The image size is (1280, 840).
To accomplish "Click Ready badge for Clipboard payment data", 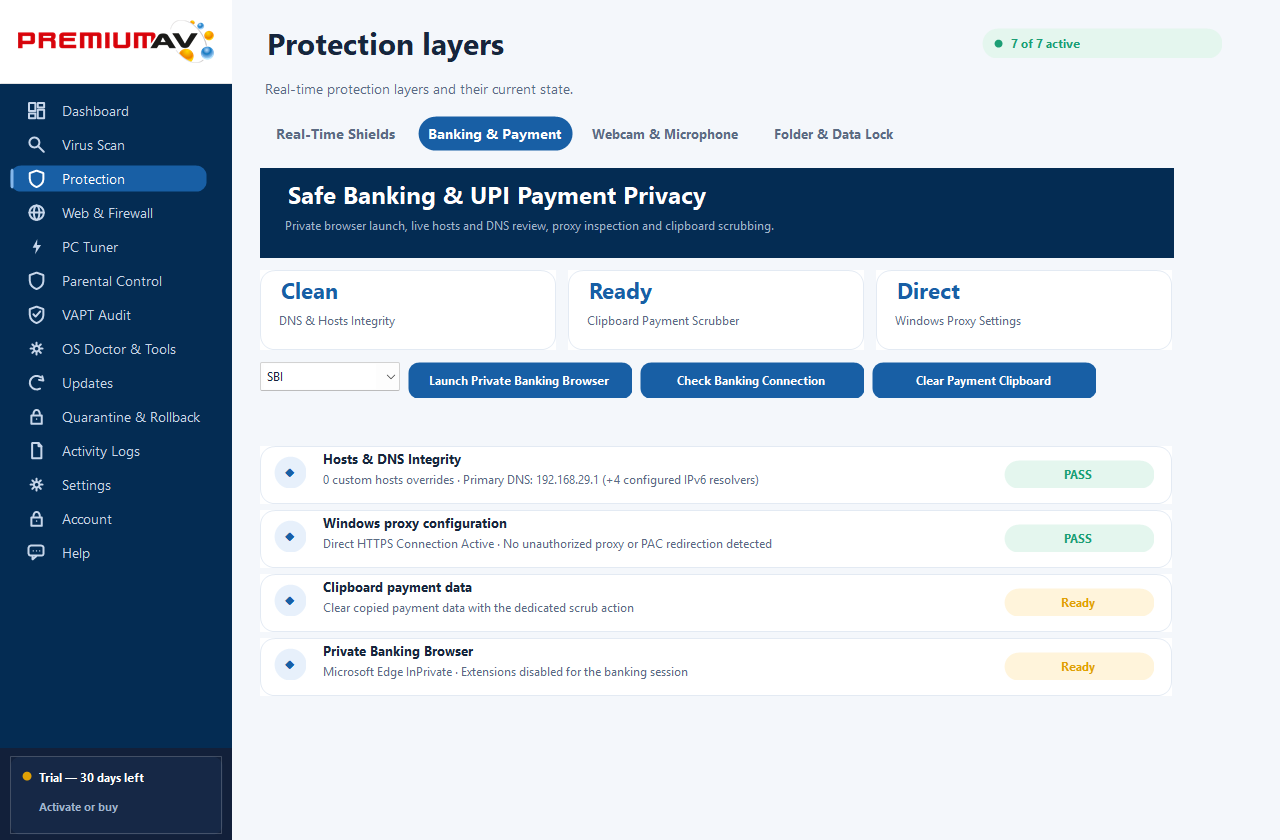I will (1079, 603).
